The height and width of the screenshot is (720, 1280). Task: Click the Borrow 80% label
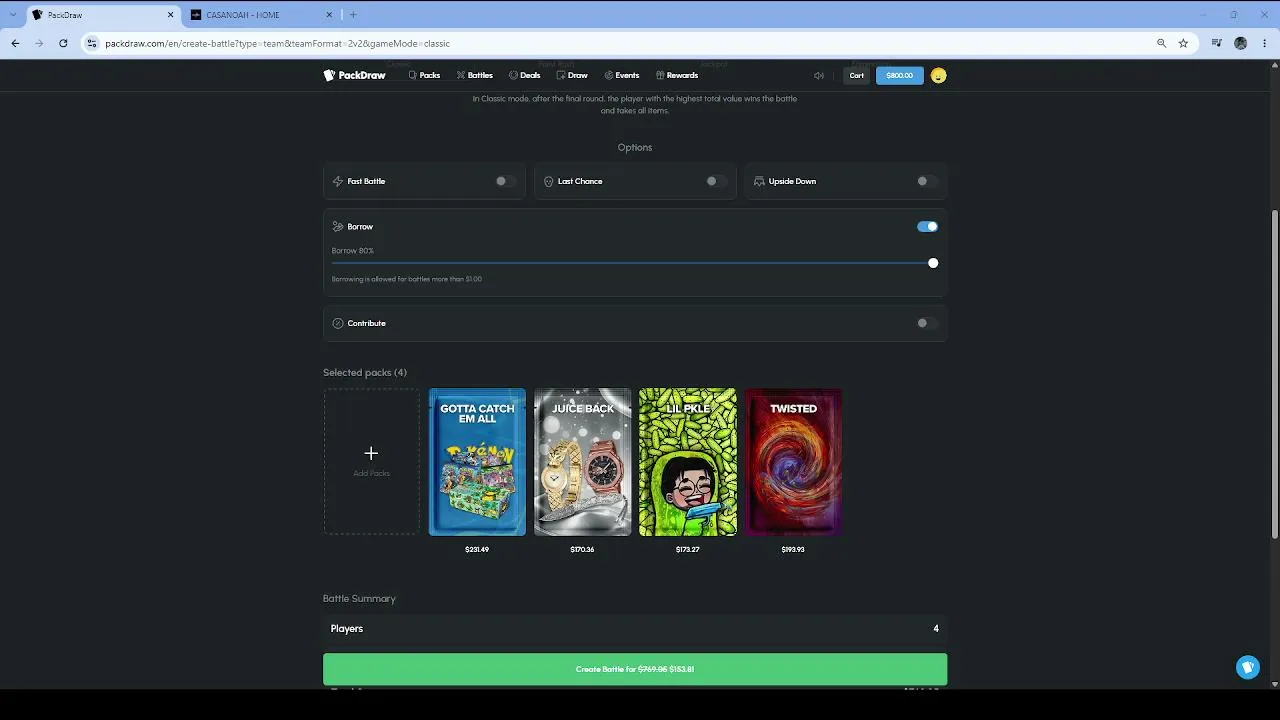click(x=353, y=251)
